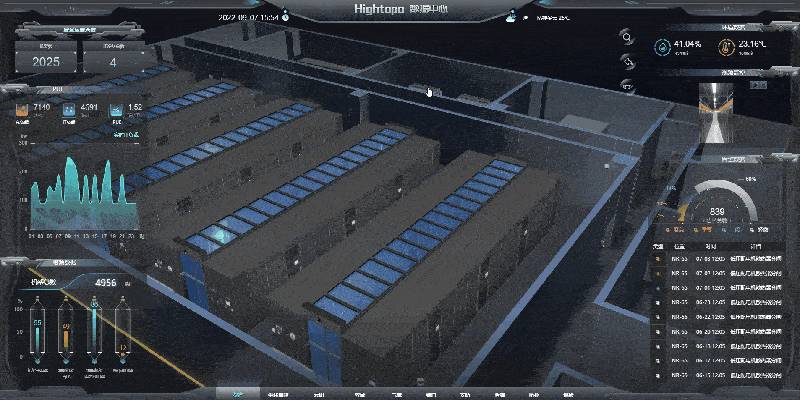Screen dimensions: 800x400
Task: Click the 4956 cabinet count value
Action: 106,283
